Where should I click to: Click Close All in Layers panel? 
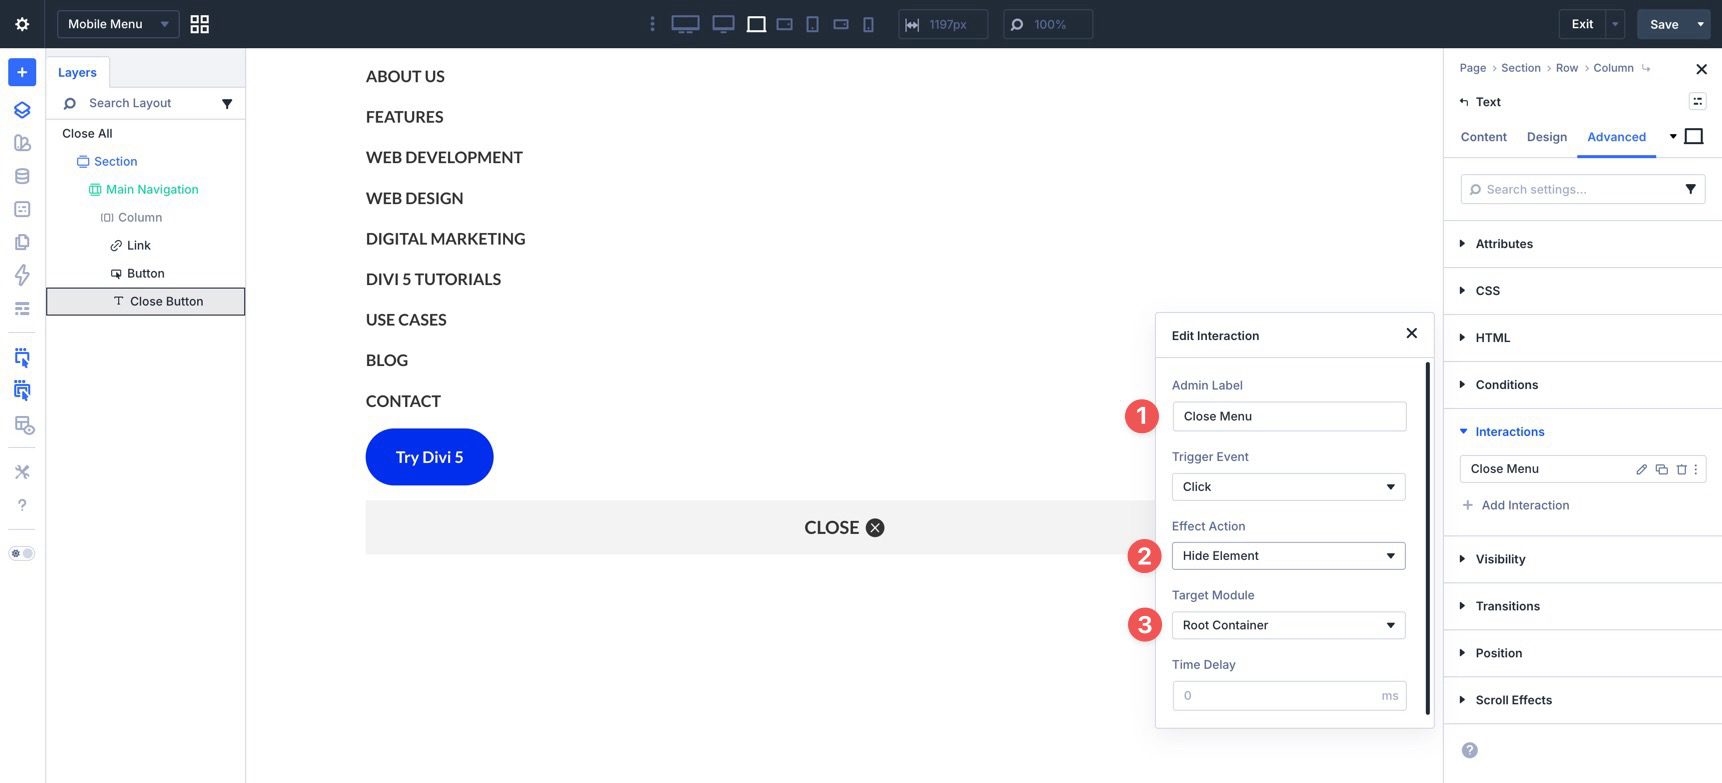pos(87,133)
